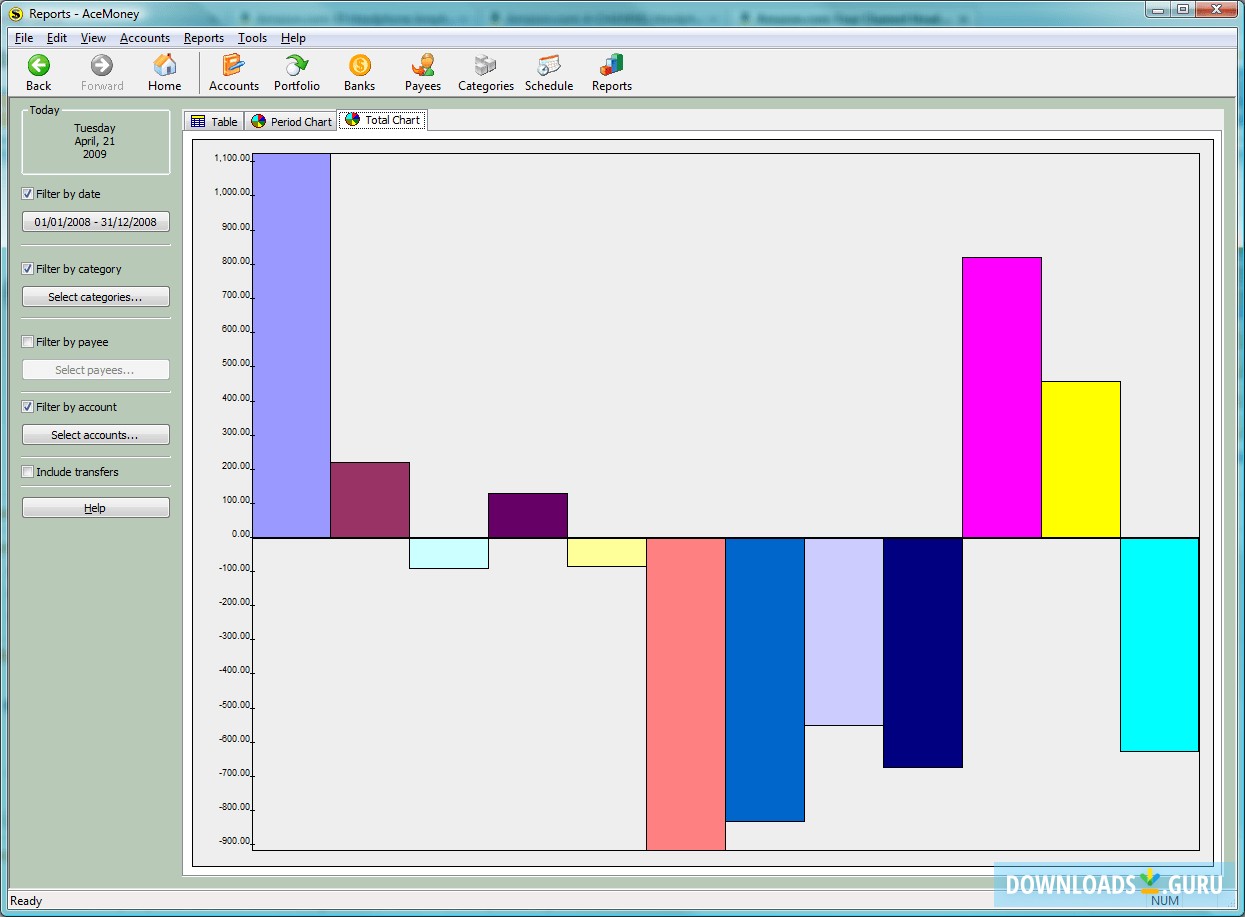Open the View menu

pos(93,38)
